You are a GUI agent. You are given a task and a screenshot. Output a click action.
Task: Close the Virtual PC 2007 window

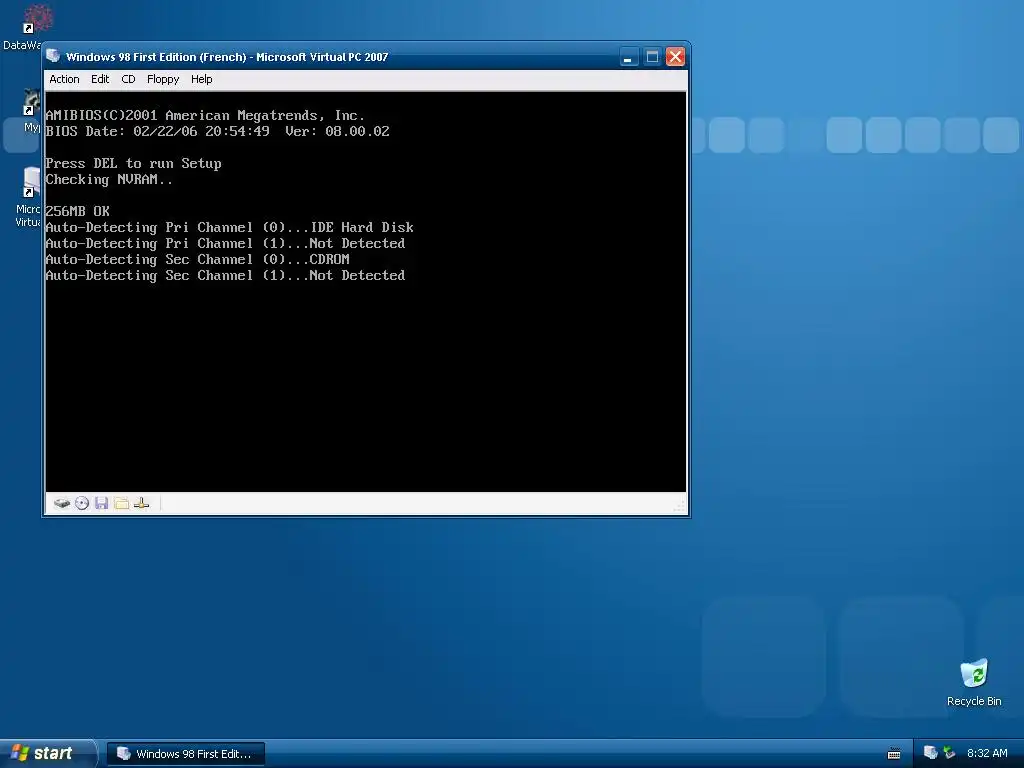[675, 57]
